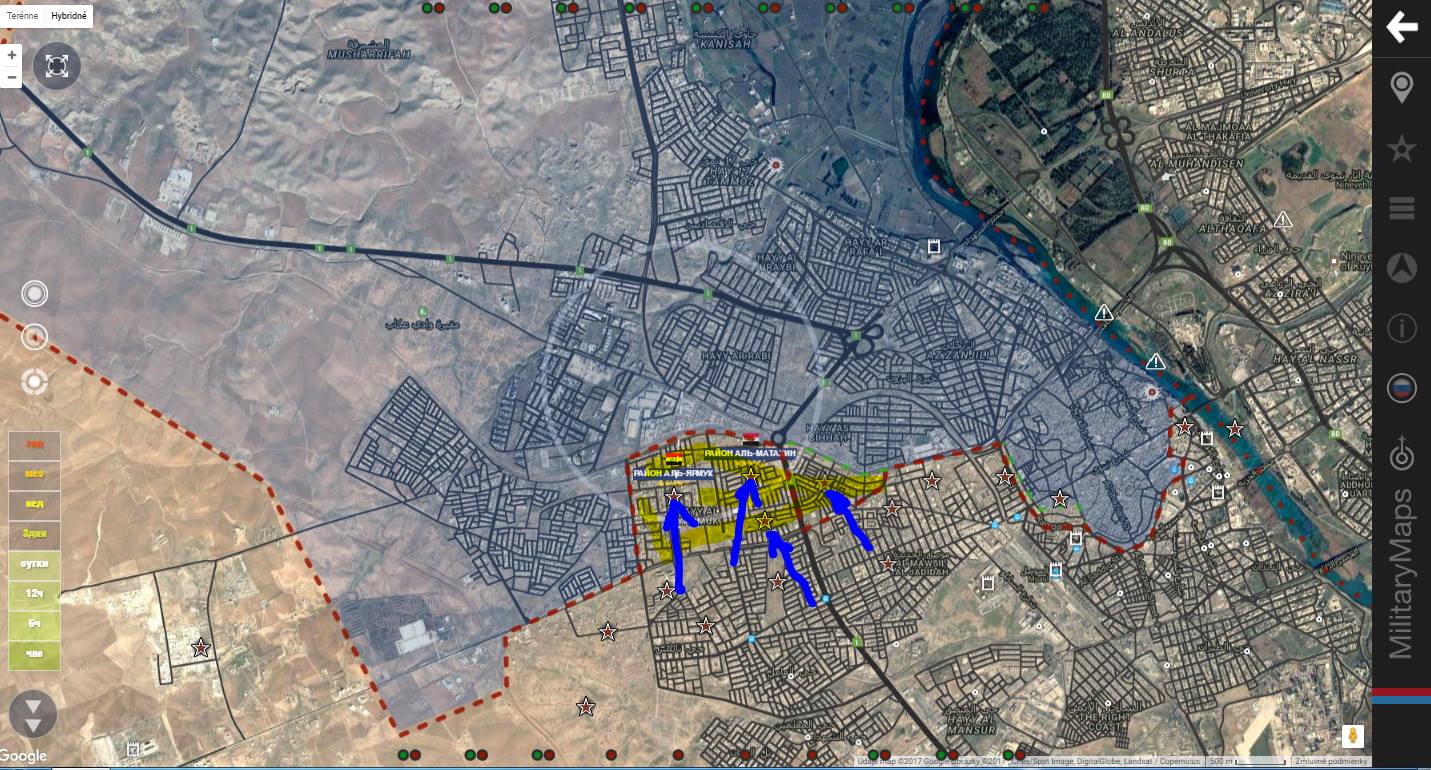Click the back arrow in the sidebar

pyautogui.click(x=1401, y=27)
